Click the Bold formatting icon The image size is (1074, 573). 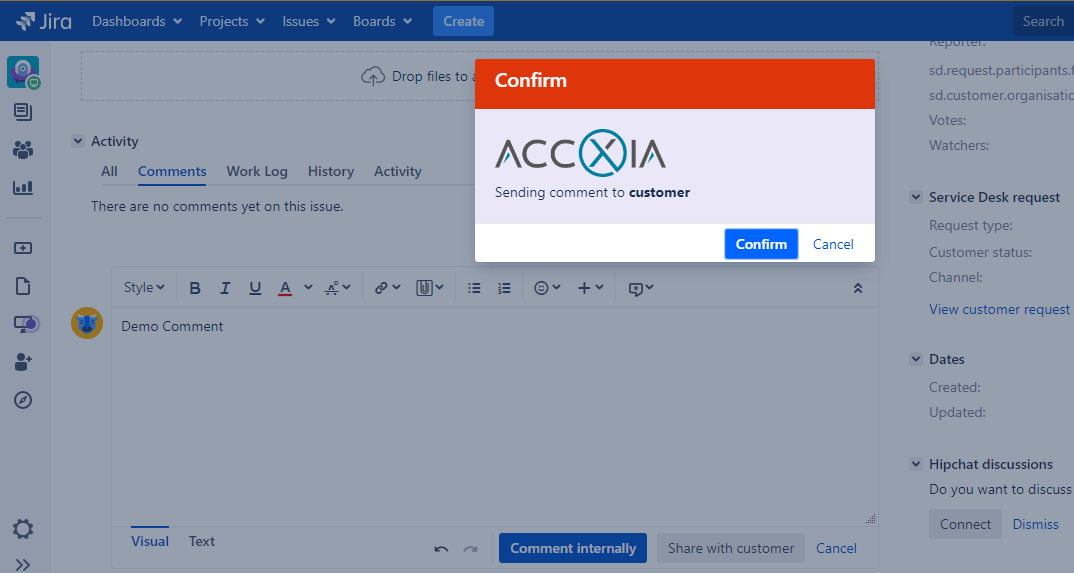click(x=195, y=288)
